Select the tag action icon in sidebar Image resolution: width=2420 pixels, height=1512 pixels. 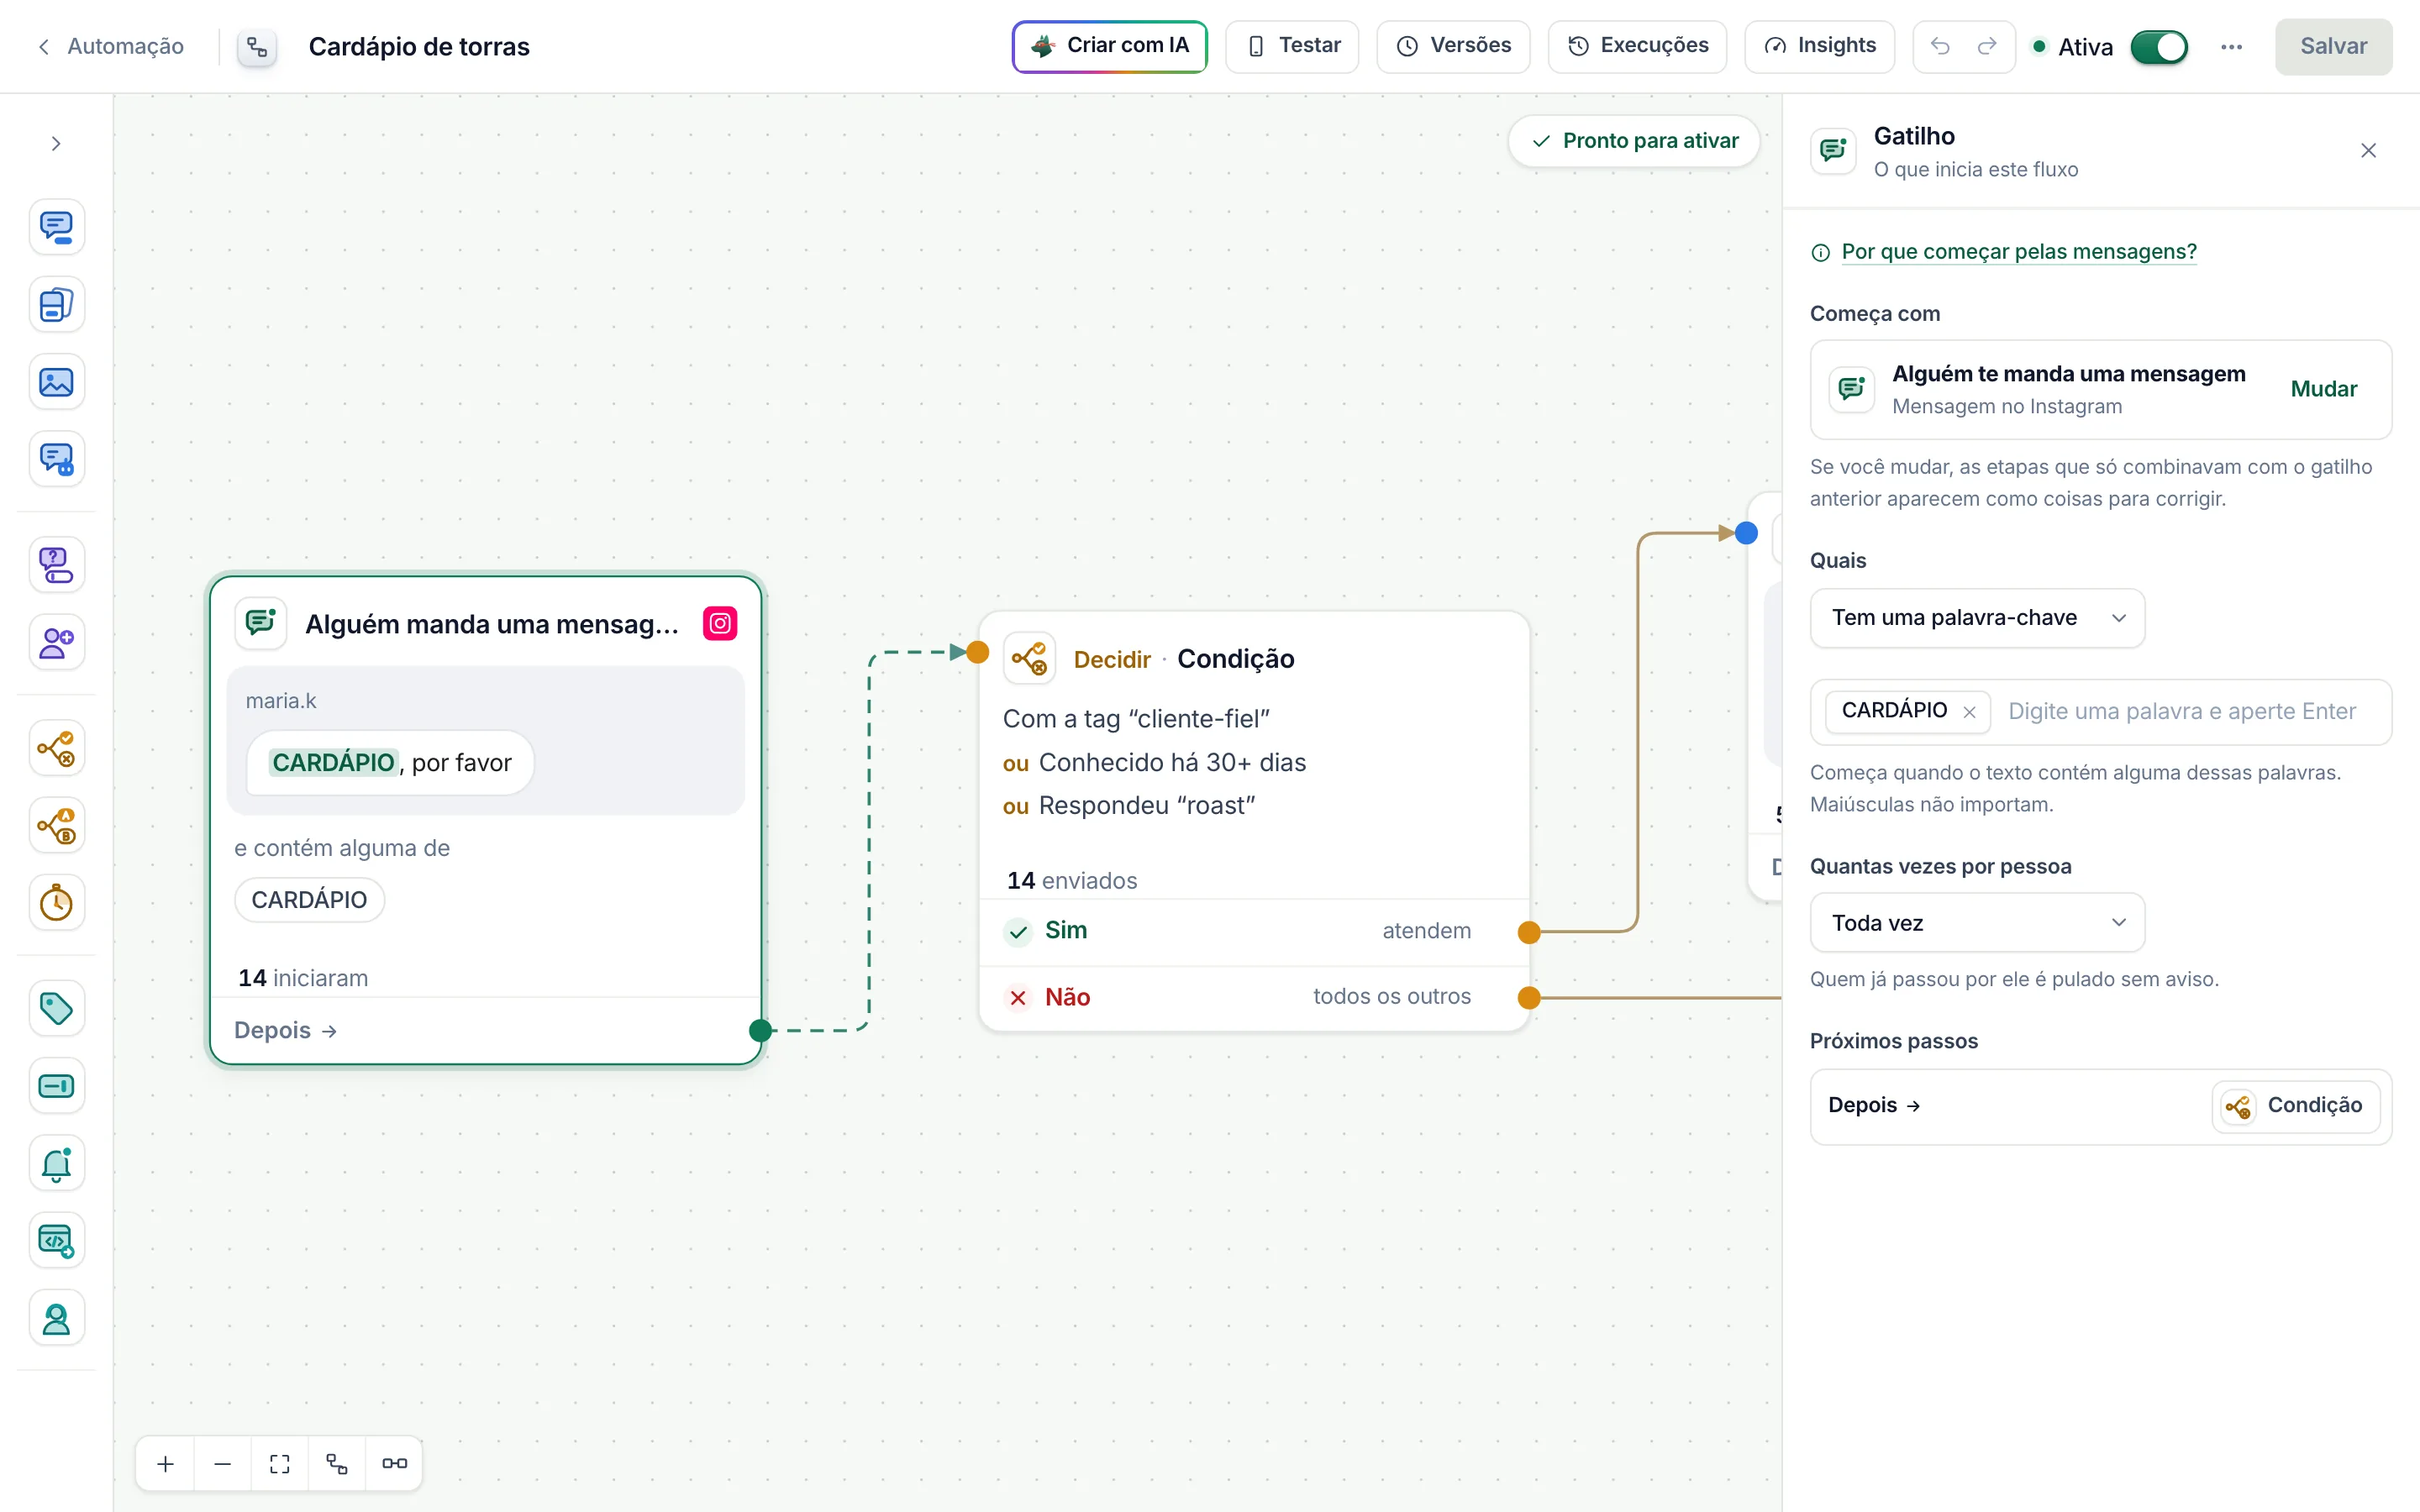pyautogui.click(x=56, y=1008)
